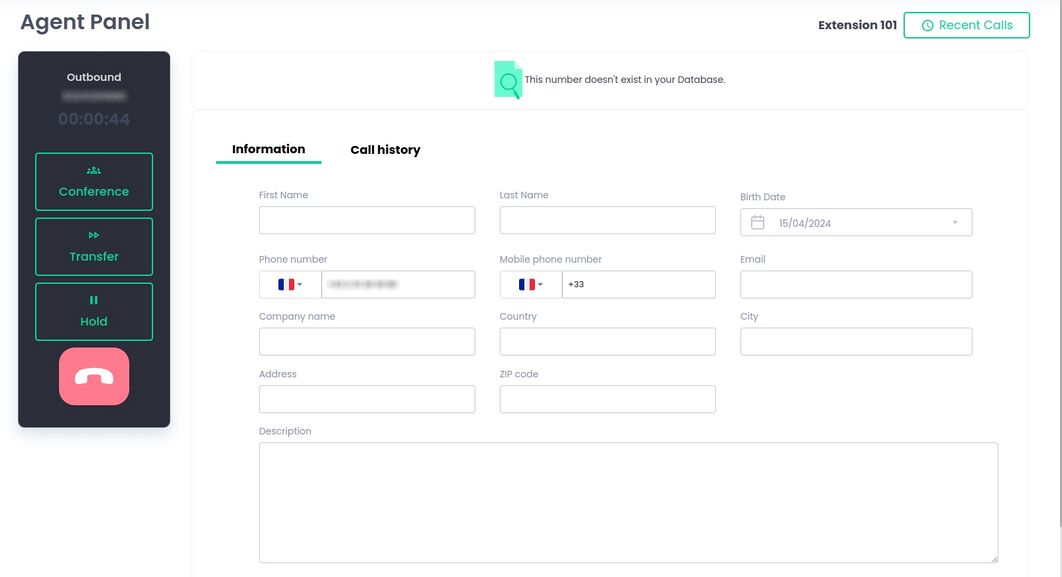The width and height of the screenshot is (1062, 577).
Task: Focus the Last Name input
Action: pos(607,221)
